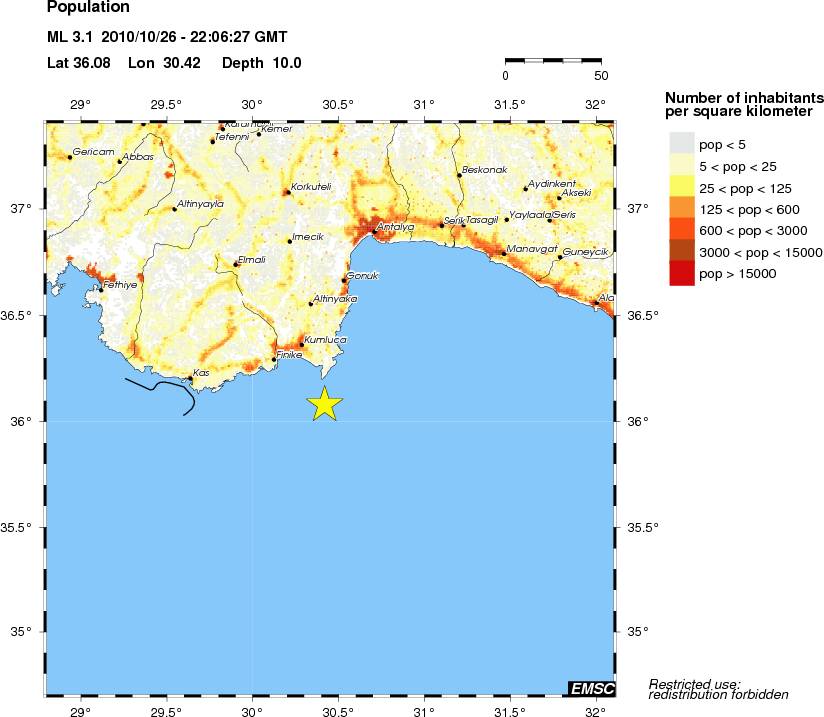Screen dimensions: 824x717
Task: Select the '25 < pop < 125' yellow swatch
Action: point(681,188)
